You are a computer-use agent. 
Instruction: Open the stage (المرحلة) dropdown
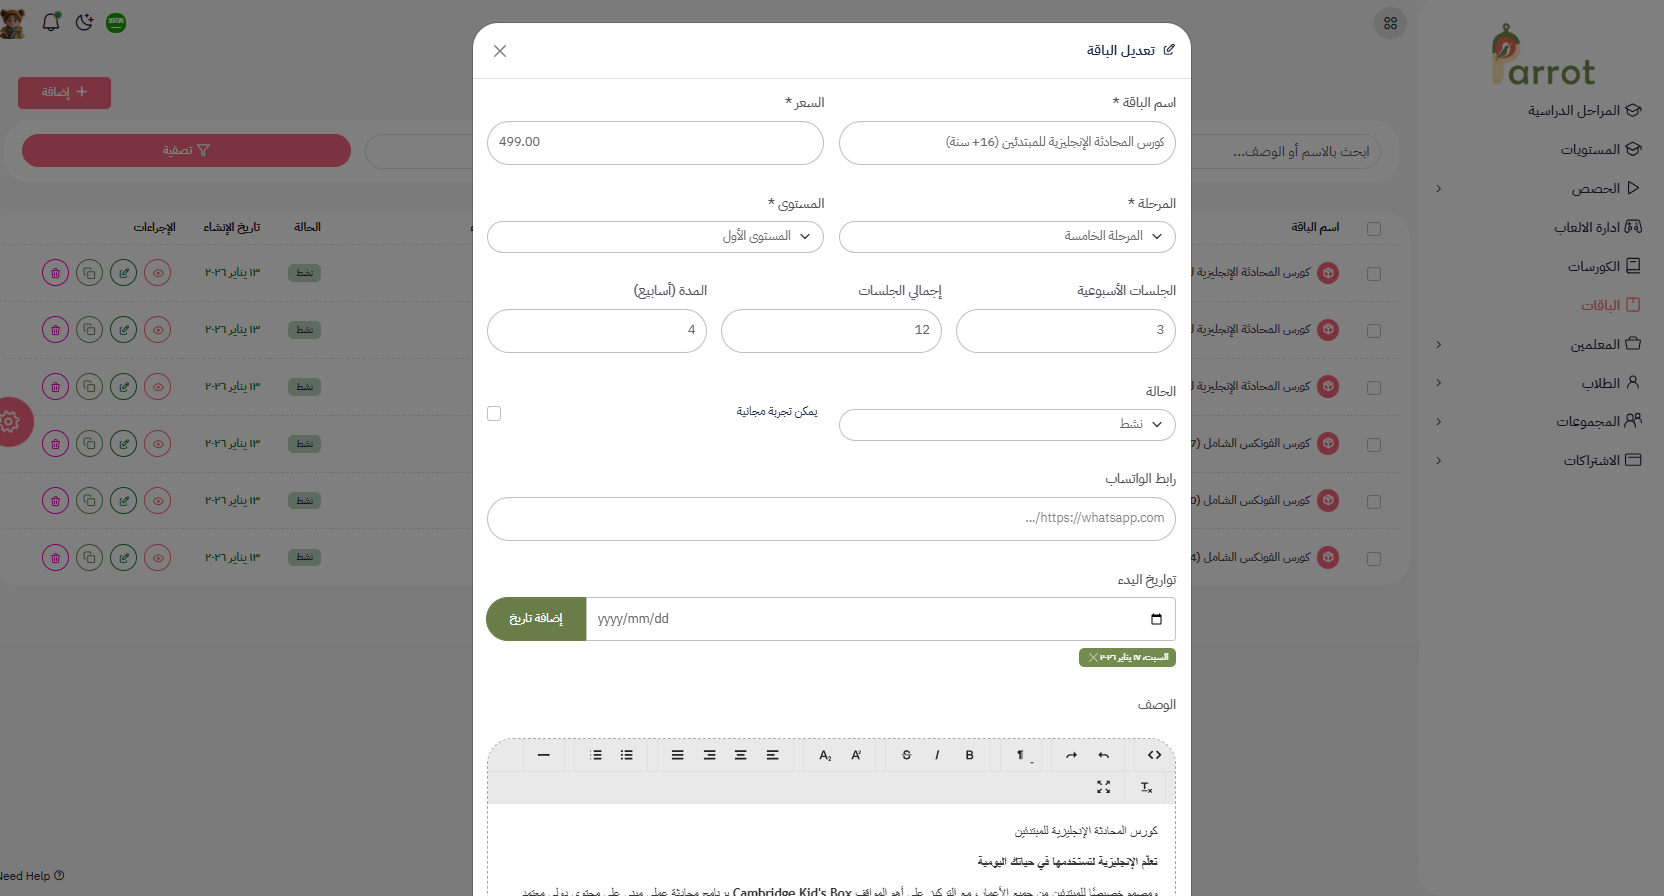[x=1007, y=237]
